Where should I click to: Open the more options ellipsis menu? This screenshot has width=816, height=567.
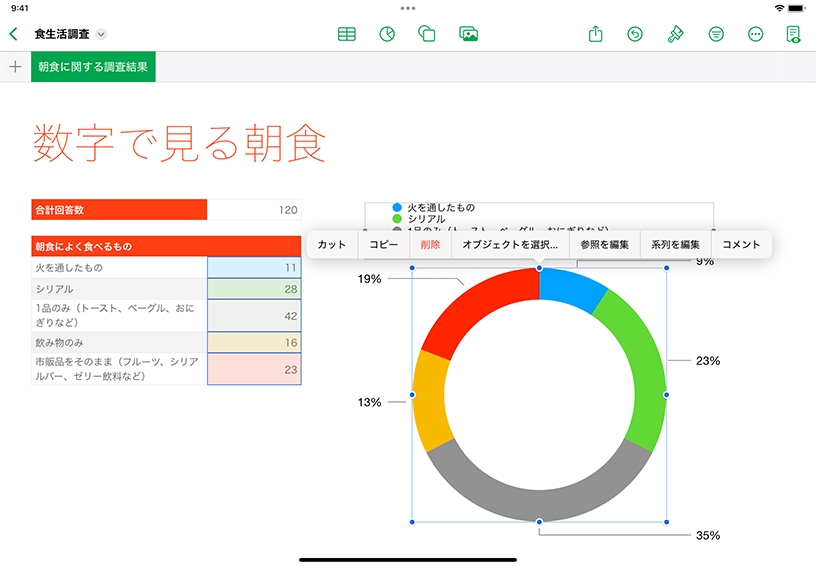pos(756,34)
